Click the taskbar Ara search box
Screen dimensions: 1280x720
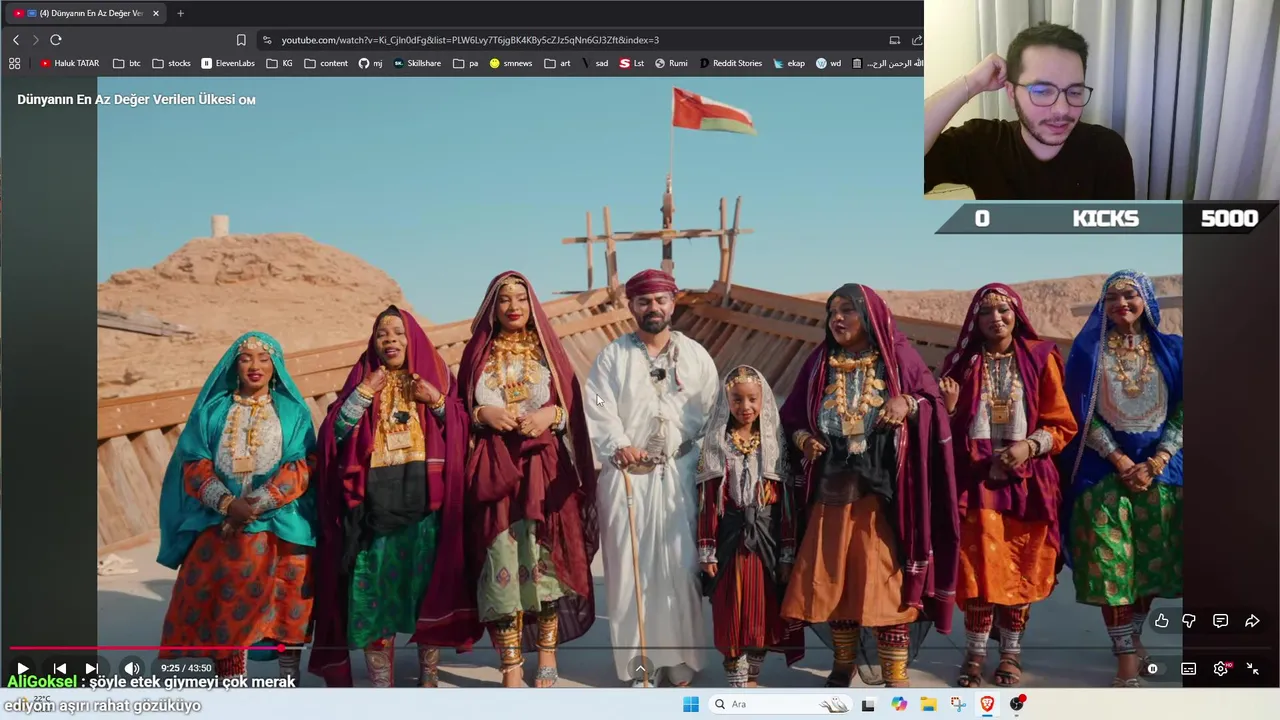(x=779, y=704)
